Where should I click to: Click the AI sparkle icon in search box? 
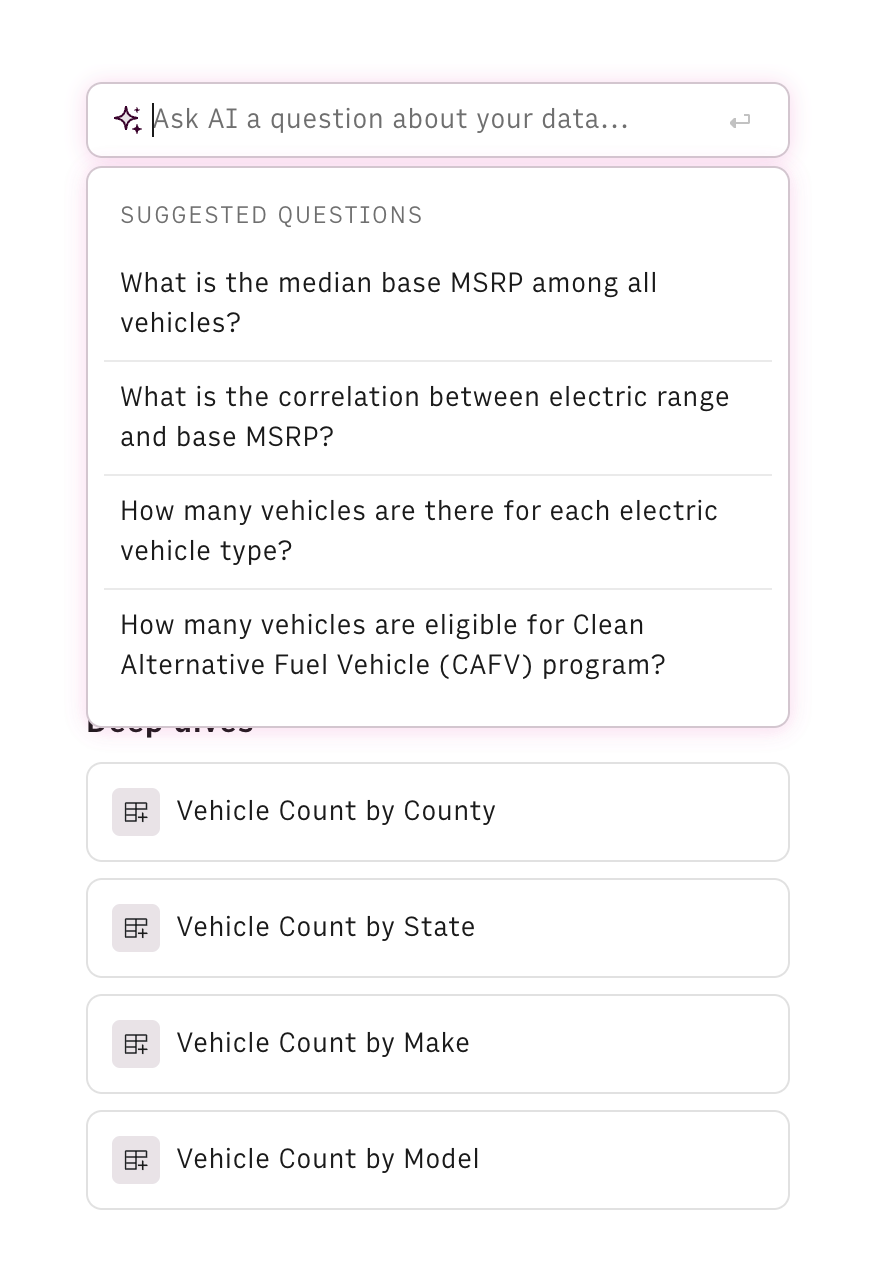(x=127, y=120)
